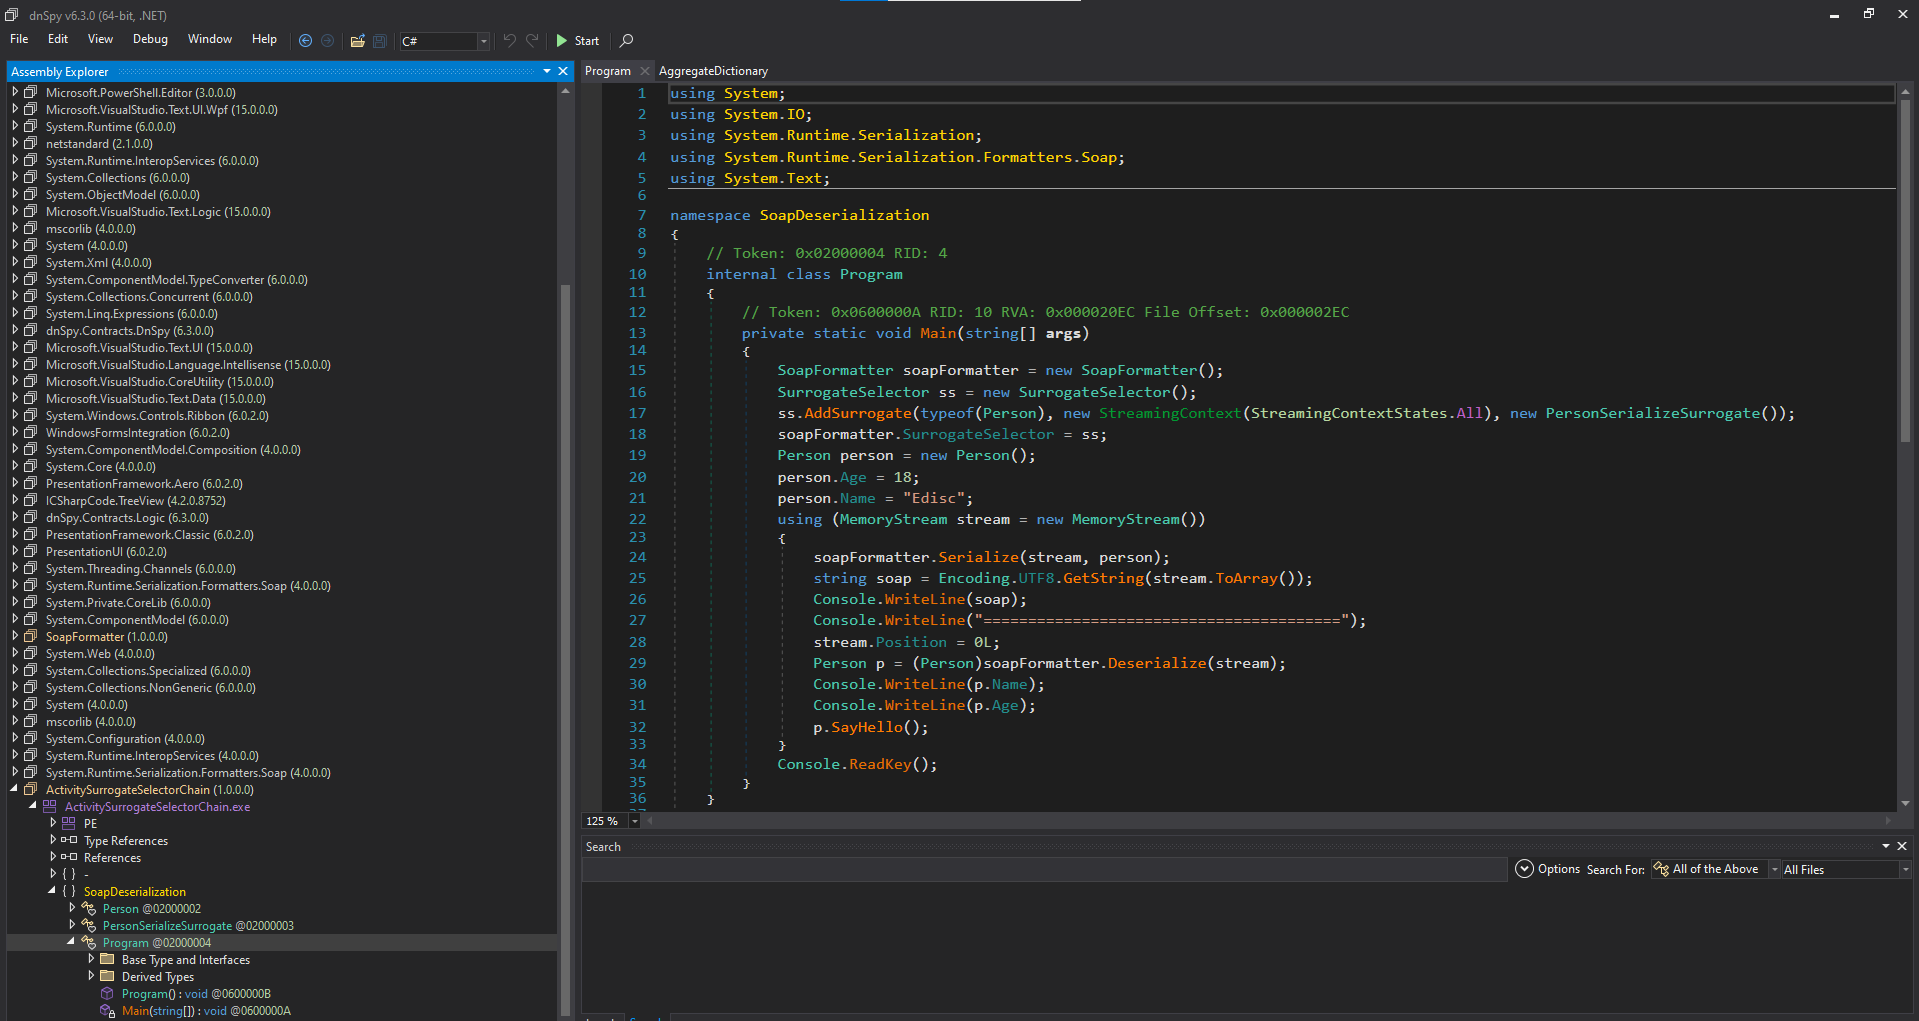Click the Assembly Explorer vertical scrollbar
The width and height of the screenshot is (1919, 1021).
tap(565, 650)
